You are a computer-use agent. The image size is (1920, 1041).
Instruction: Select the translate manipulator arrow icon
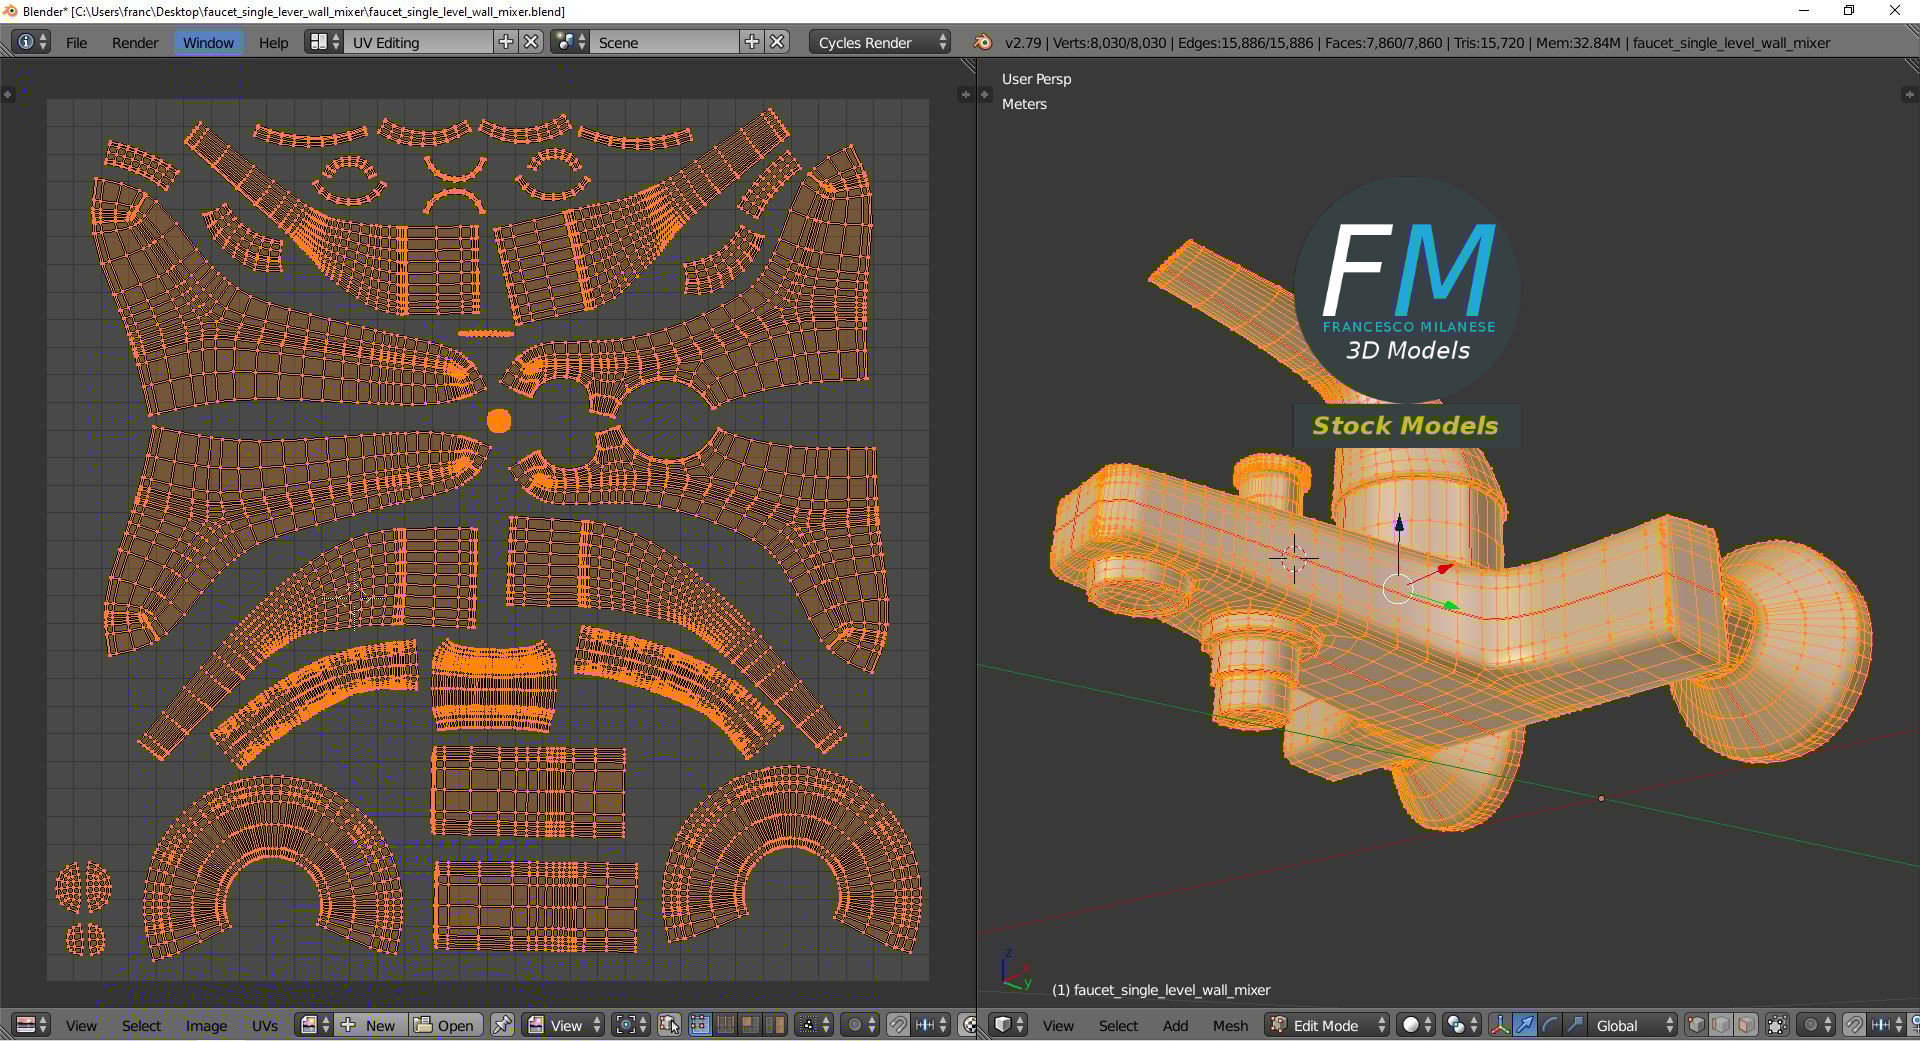point(1525,1025)
